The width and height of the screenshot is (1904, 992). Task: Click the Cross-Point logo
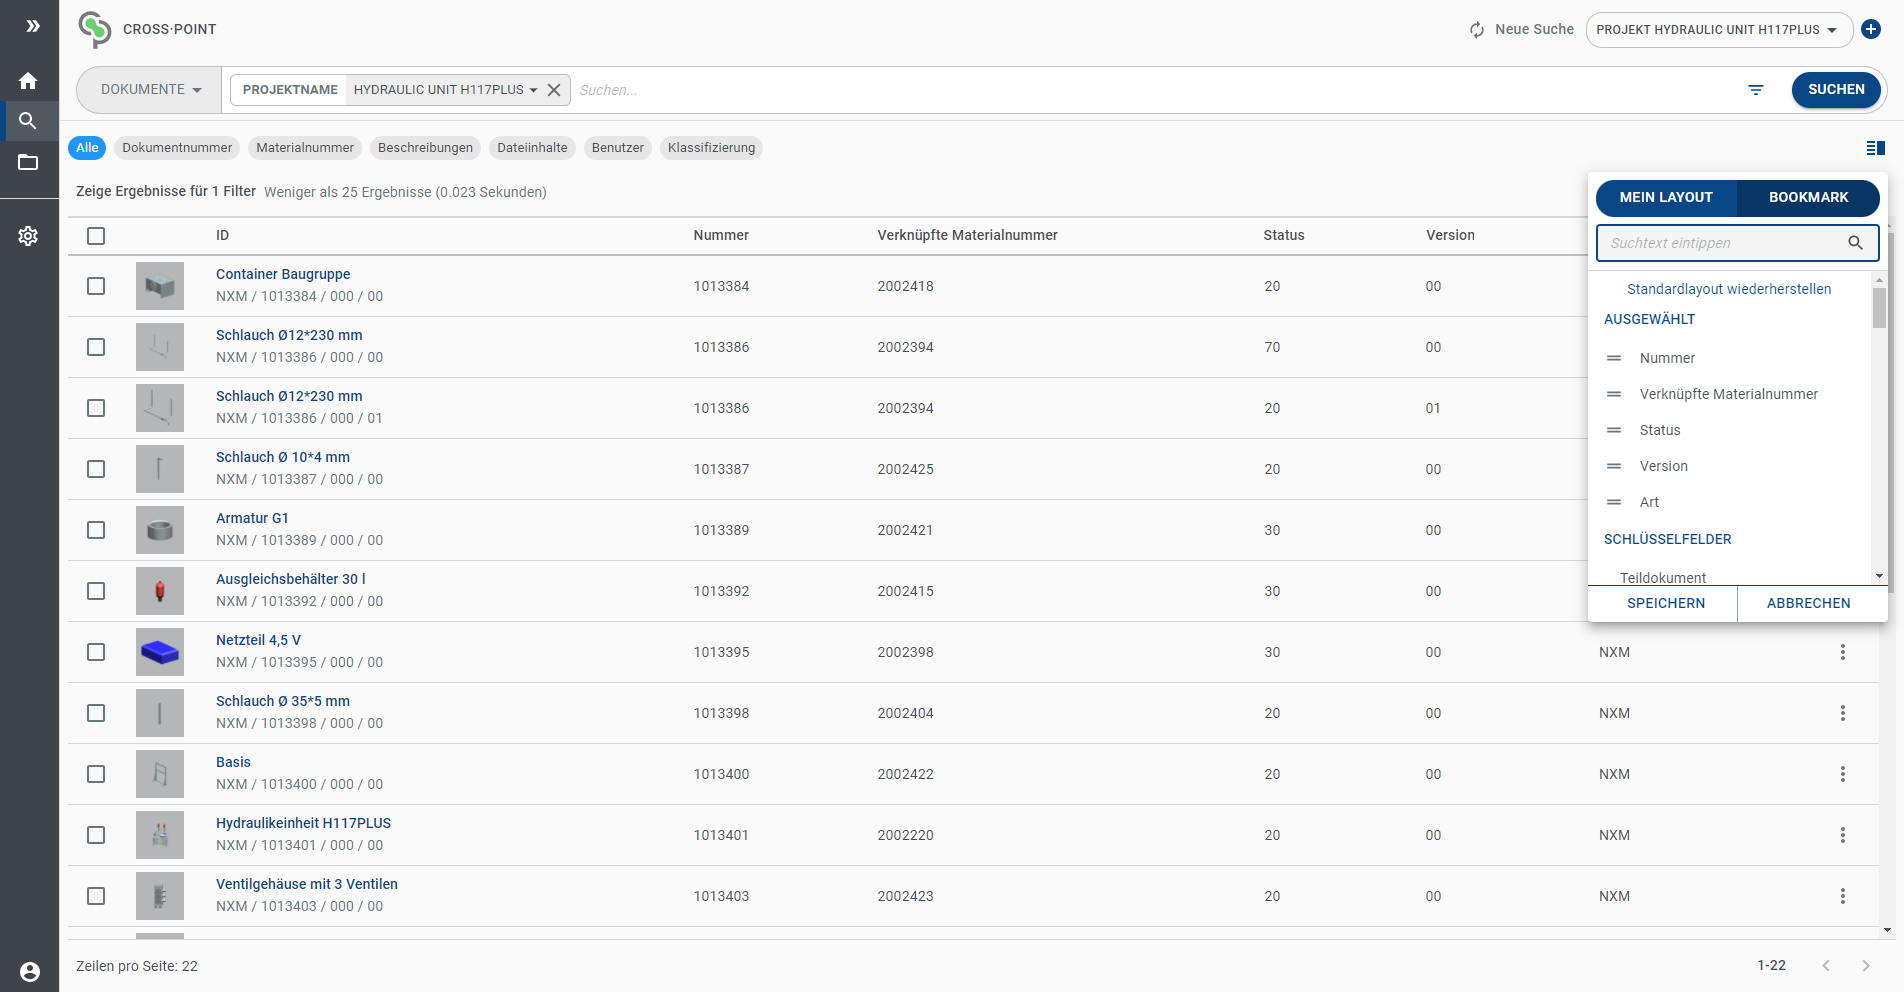(95, 30)
